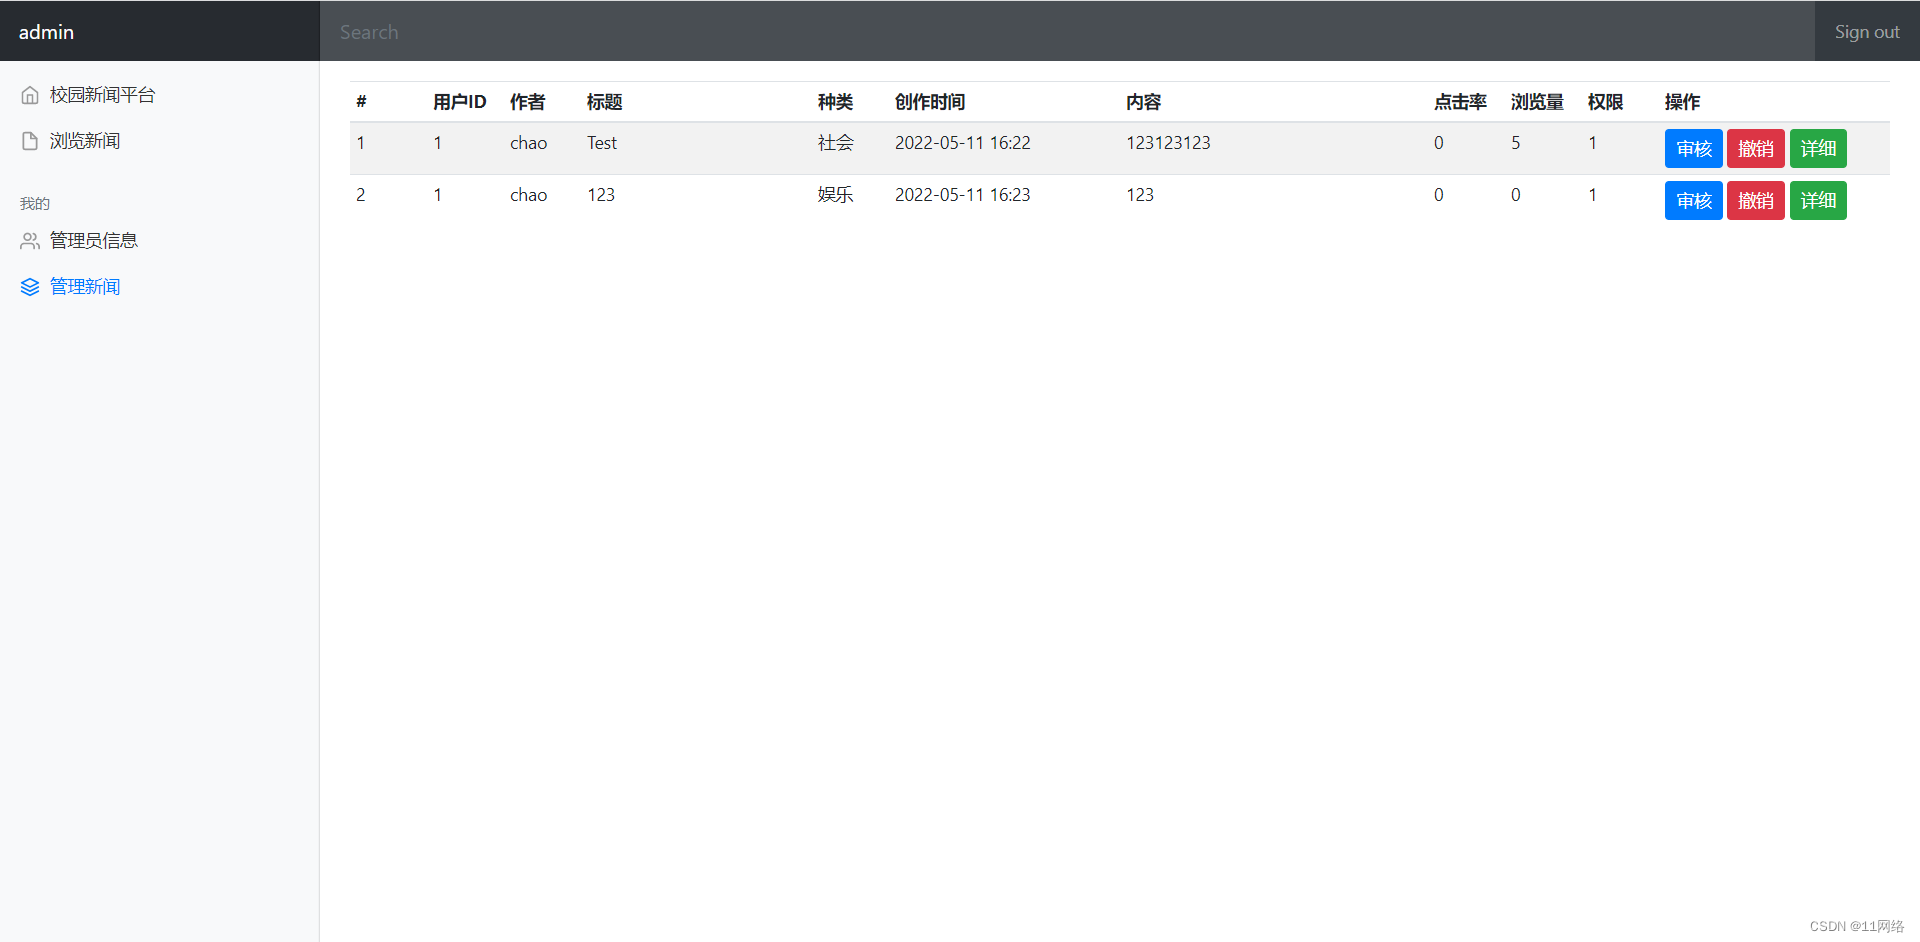
Task: Click the 内容 column header
Action: (1143, 102)
